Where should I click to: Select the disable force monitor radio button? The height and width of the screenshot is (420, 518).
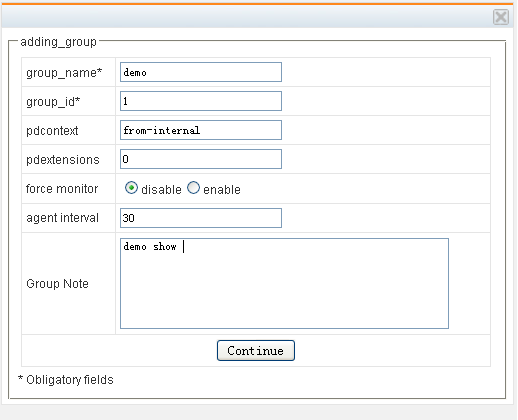(x=131, y=188)
